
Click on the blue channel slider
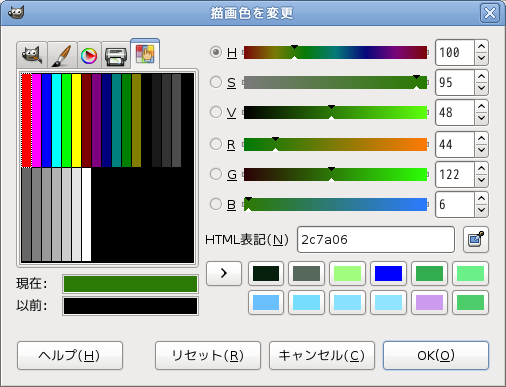(x=335, y=204)
